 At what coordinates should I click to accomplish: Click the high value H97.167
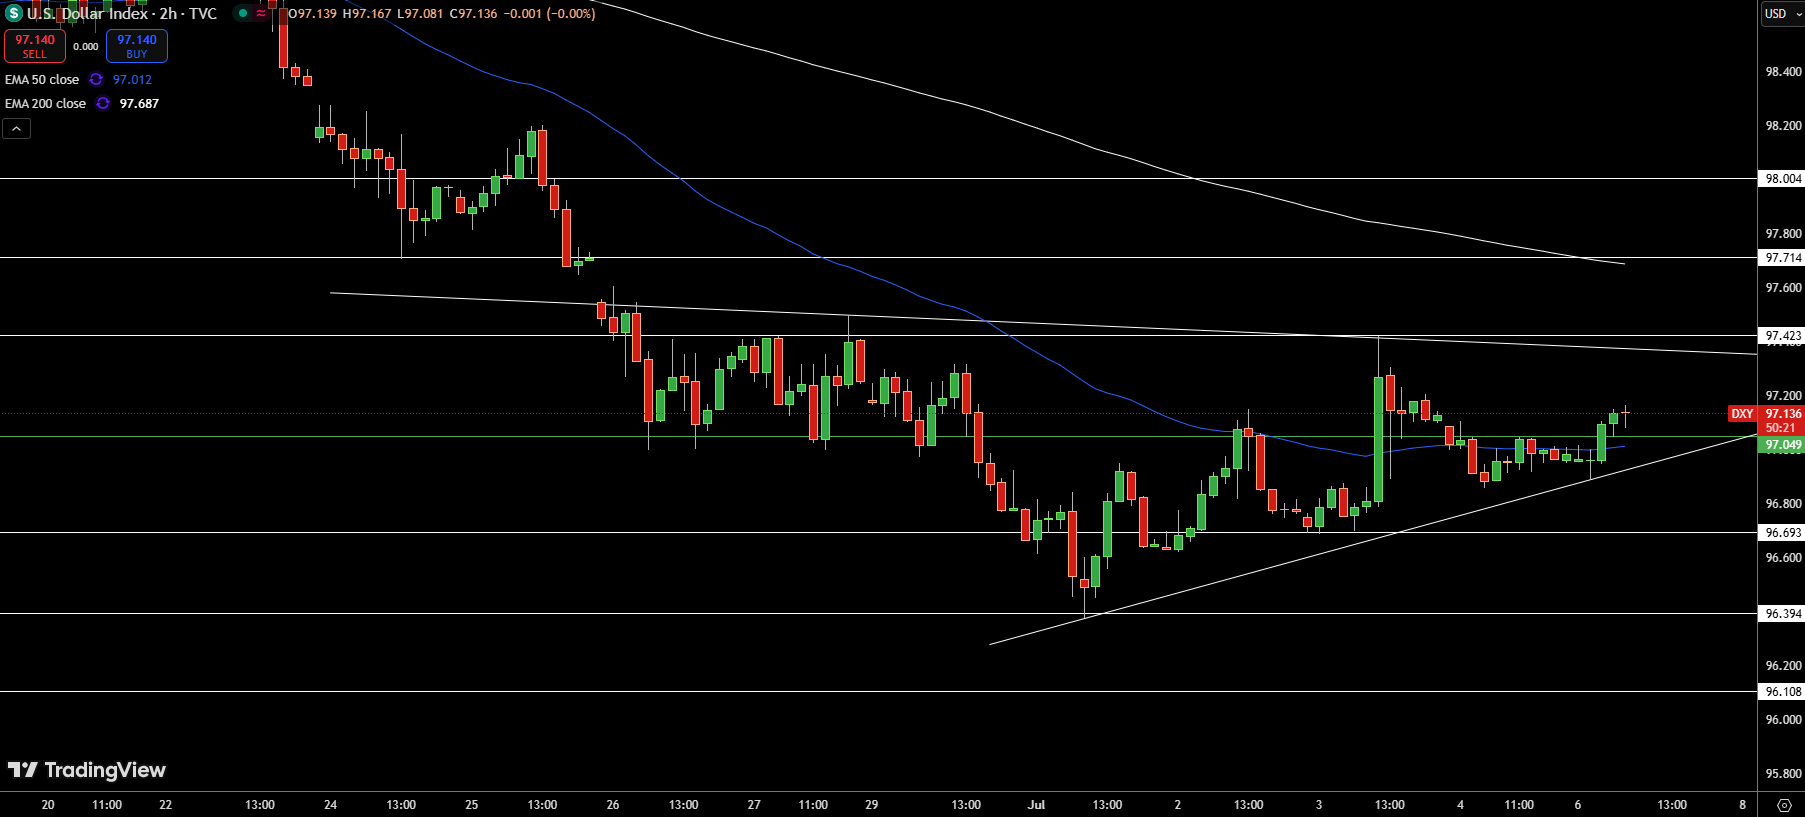tap(367, 14)
